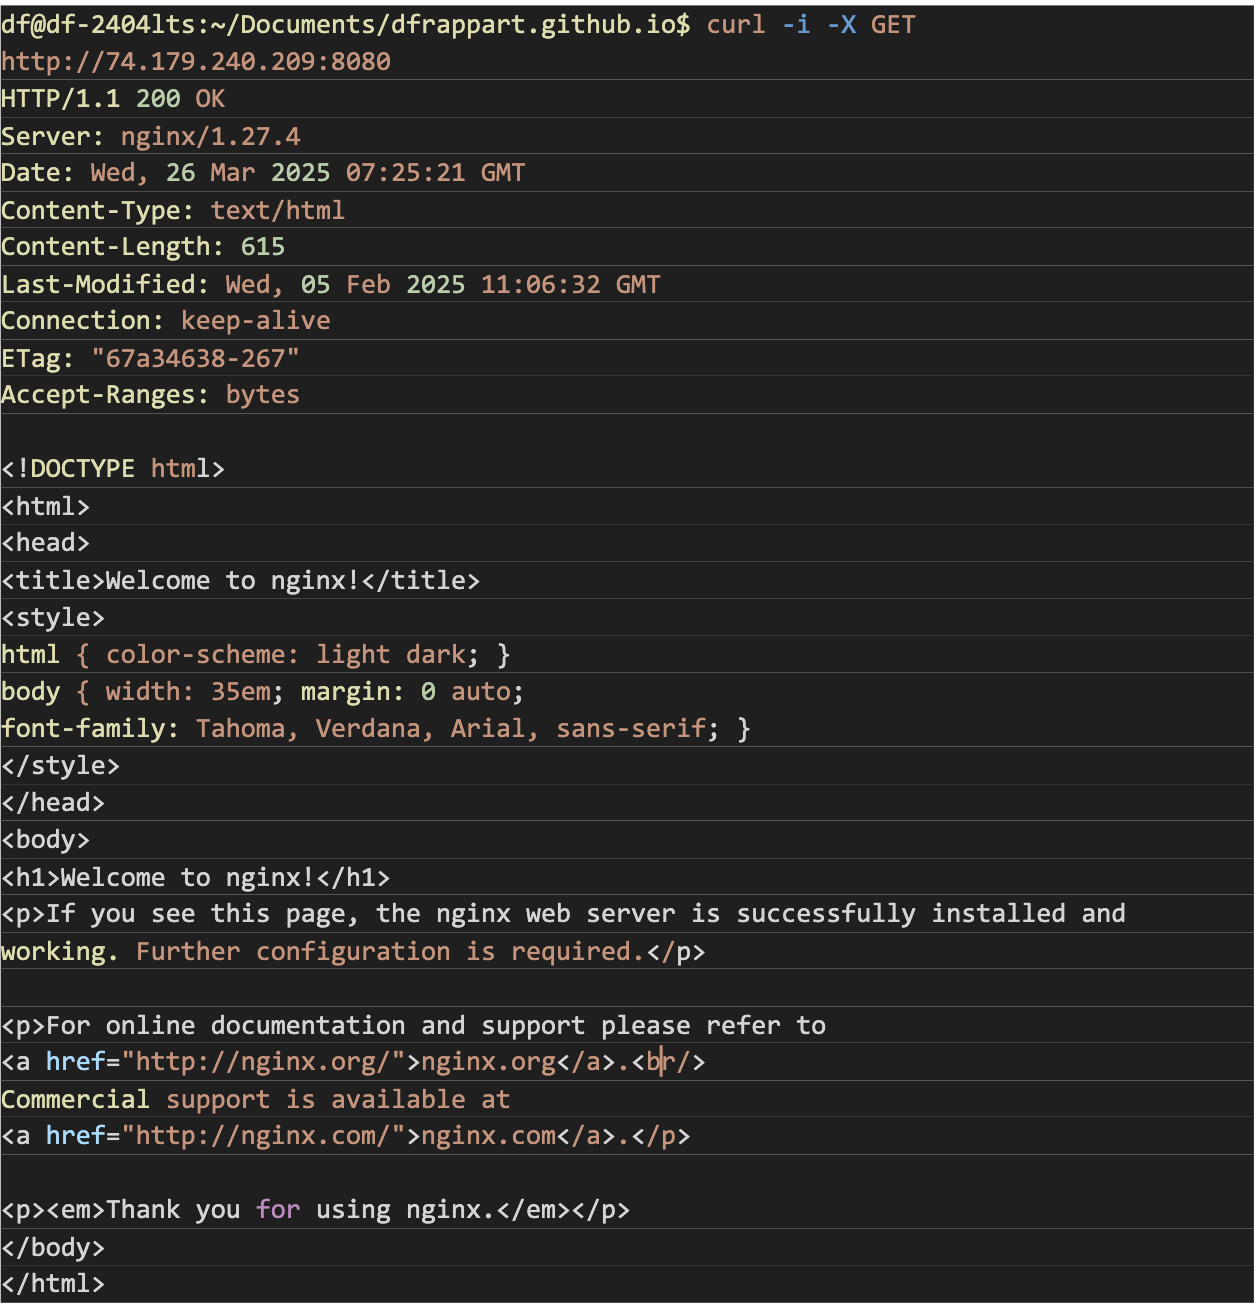The image size is (1256, 1306).
Task: Click the Accept-Ranges bytes header
Action: [150, 395]
